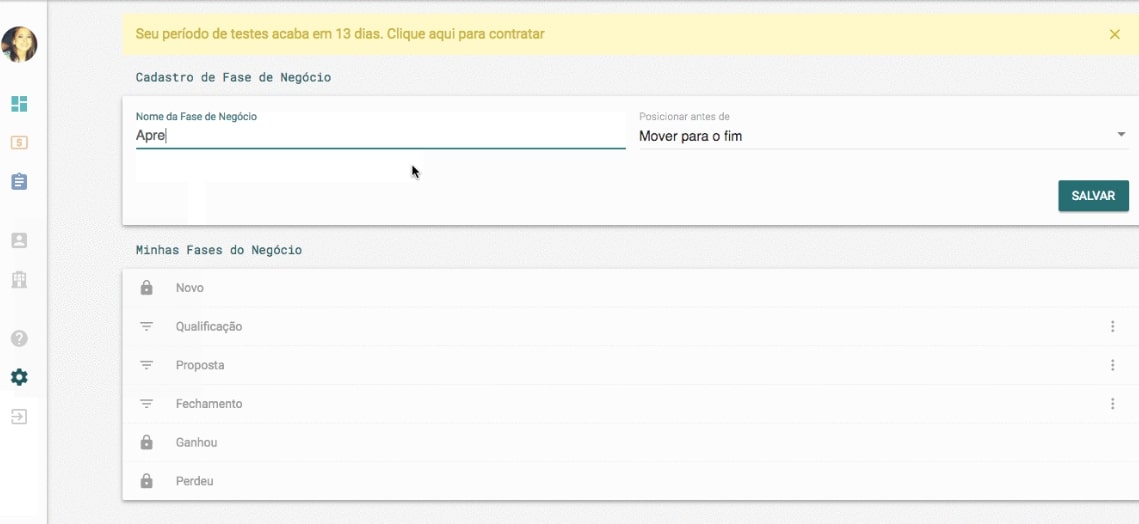The height and width of the screenshot is (524, 1139).
Task: Click the logout exit icon
Action: pyautogui.click(x=19, y=417)
